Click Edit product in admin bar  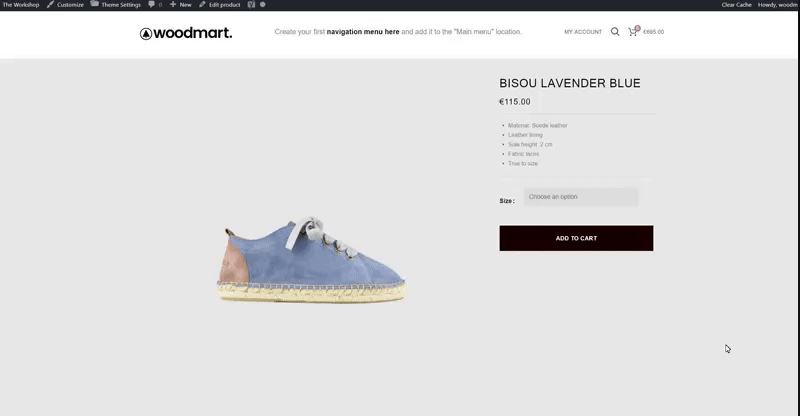[x=219, y=4]
